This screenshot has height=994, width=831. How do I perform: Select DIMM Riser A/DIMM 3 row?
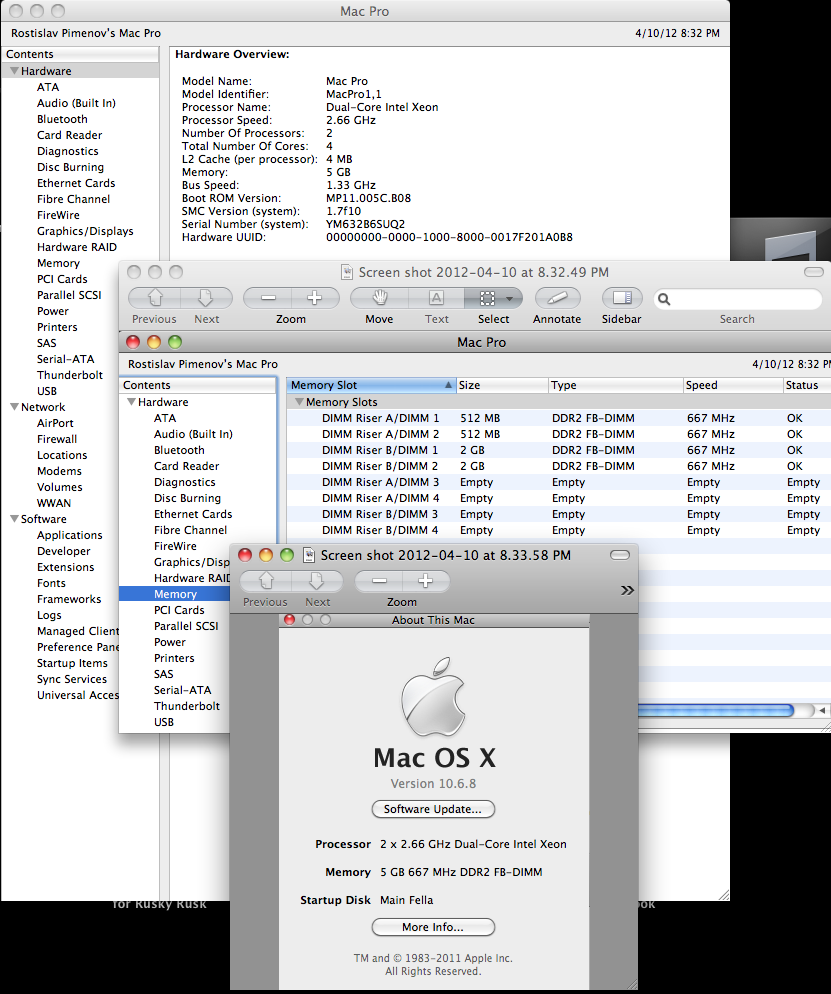click(558, 482)
